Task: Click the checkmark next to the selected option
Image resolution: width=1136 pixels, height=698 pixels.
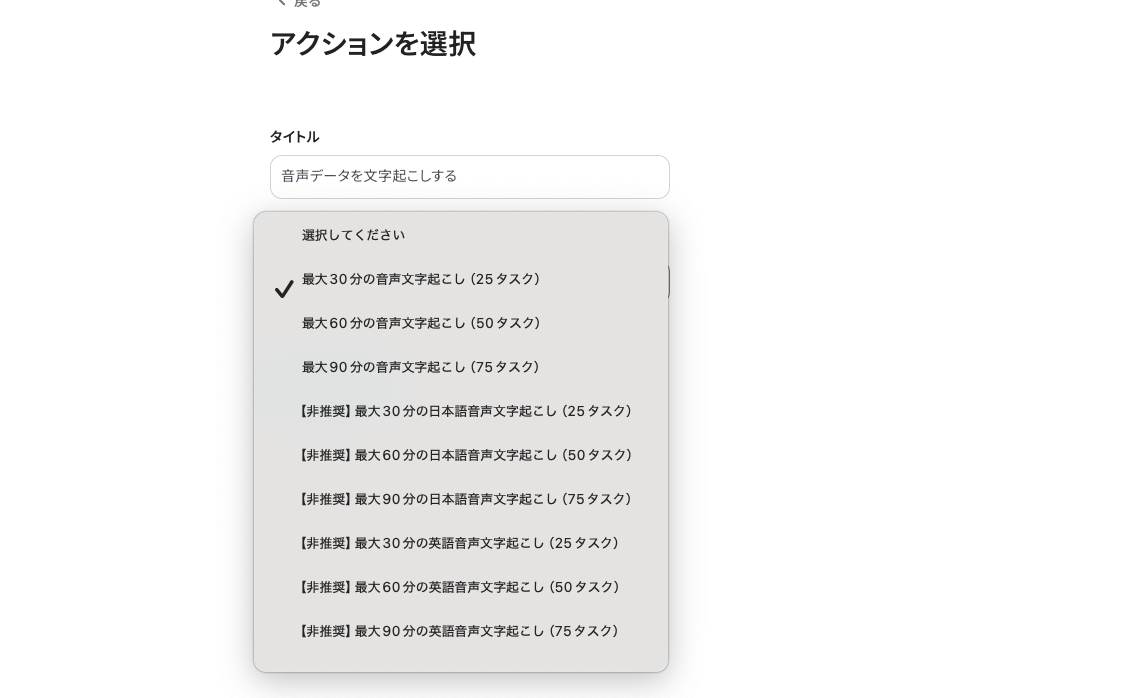Action: click(284, 289)
